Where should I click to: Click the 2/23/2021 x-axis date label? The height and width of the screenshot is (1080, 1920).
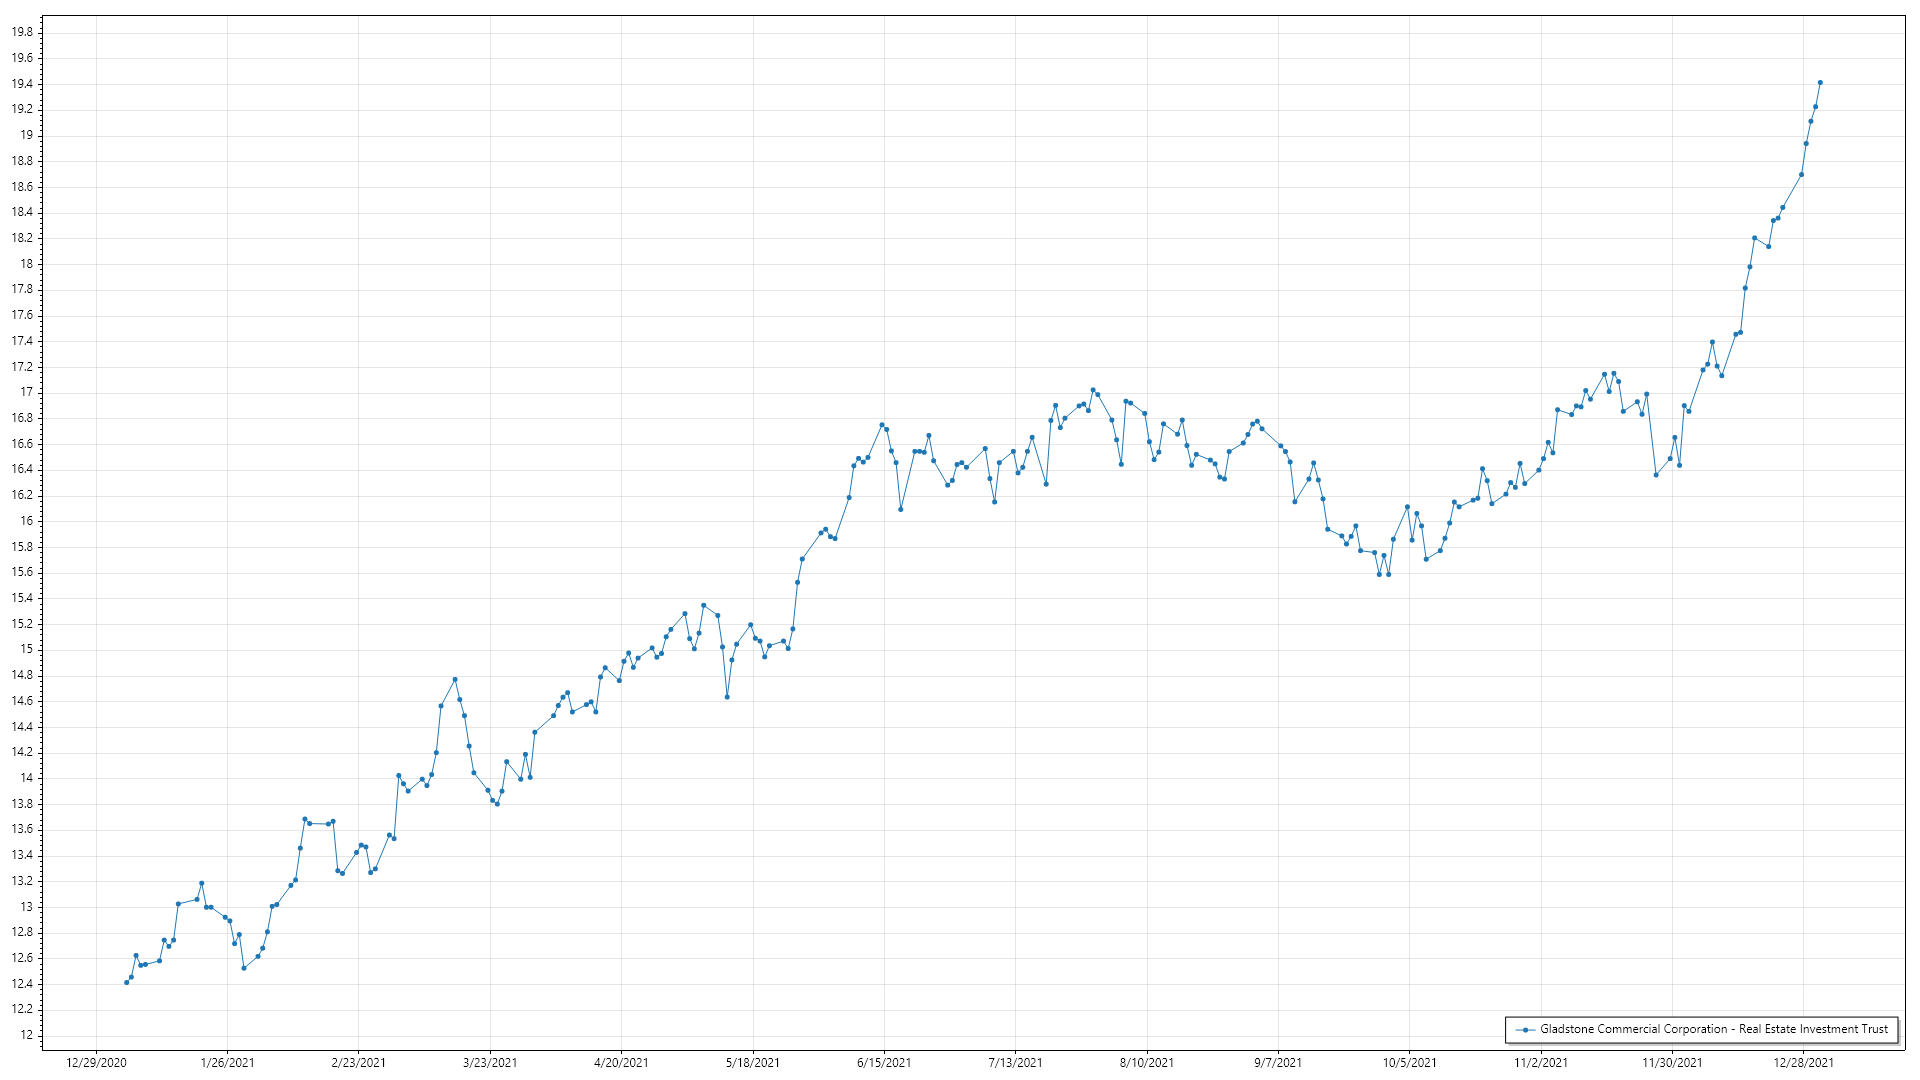(359, 1063)
